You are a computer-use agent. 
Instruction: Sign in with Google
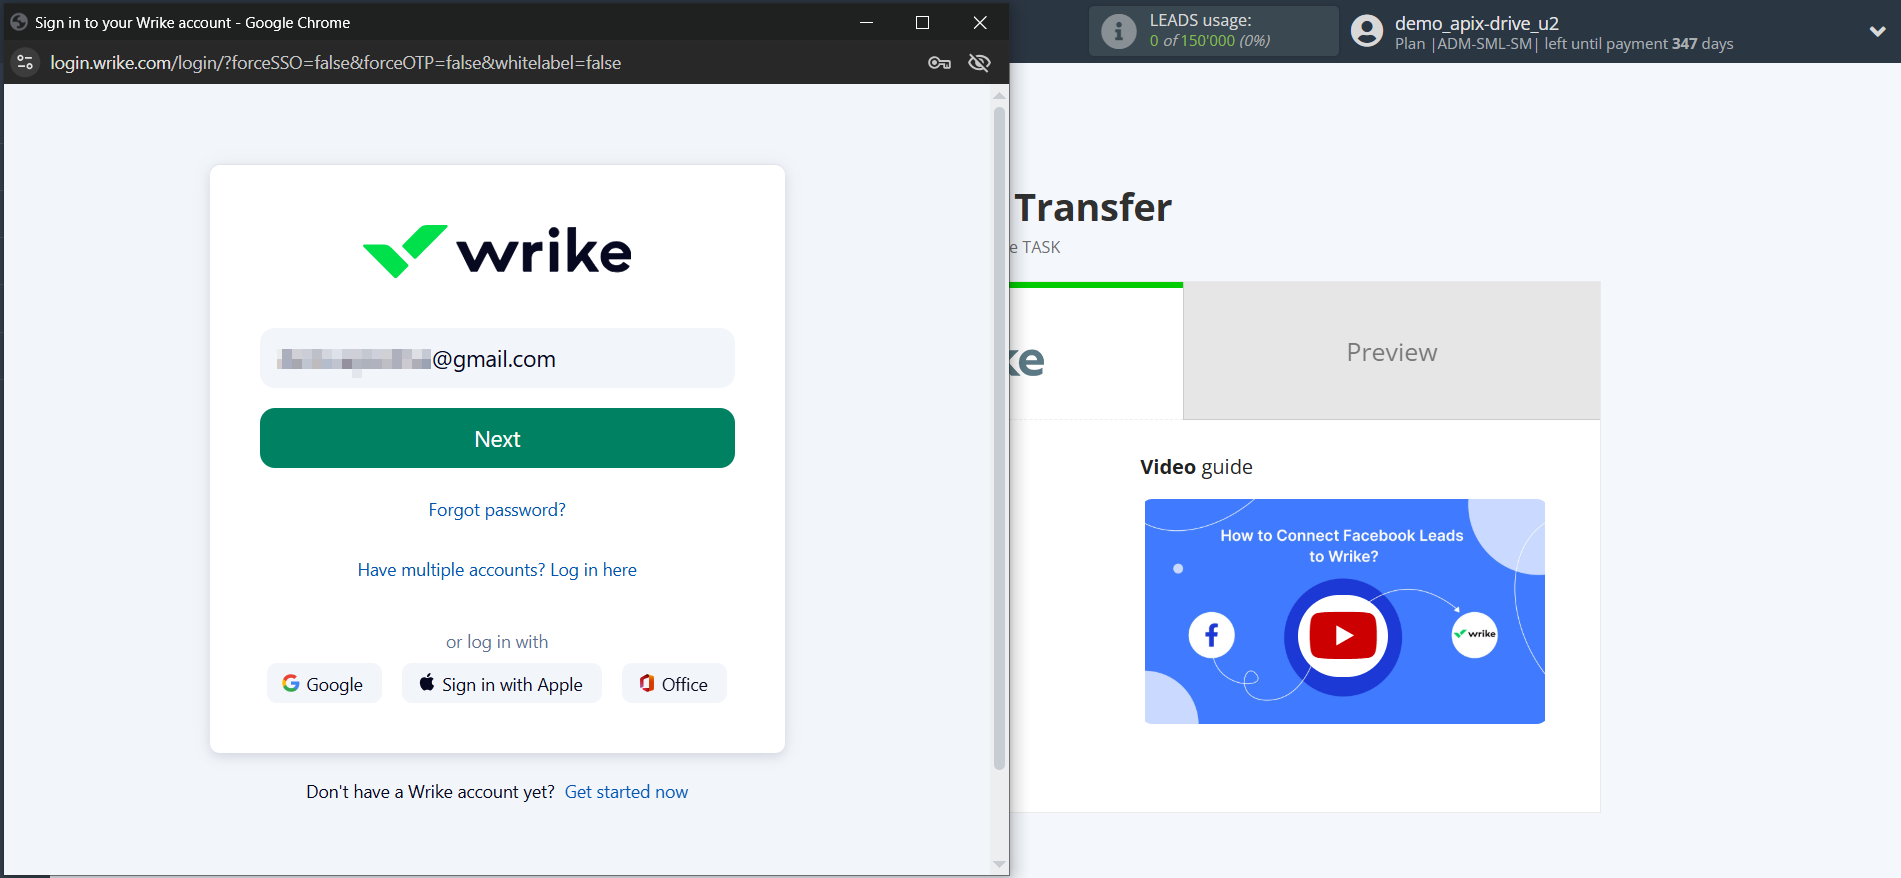click(323, 684)
